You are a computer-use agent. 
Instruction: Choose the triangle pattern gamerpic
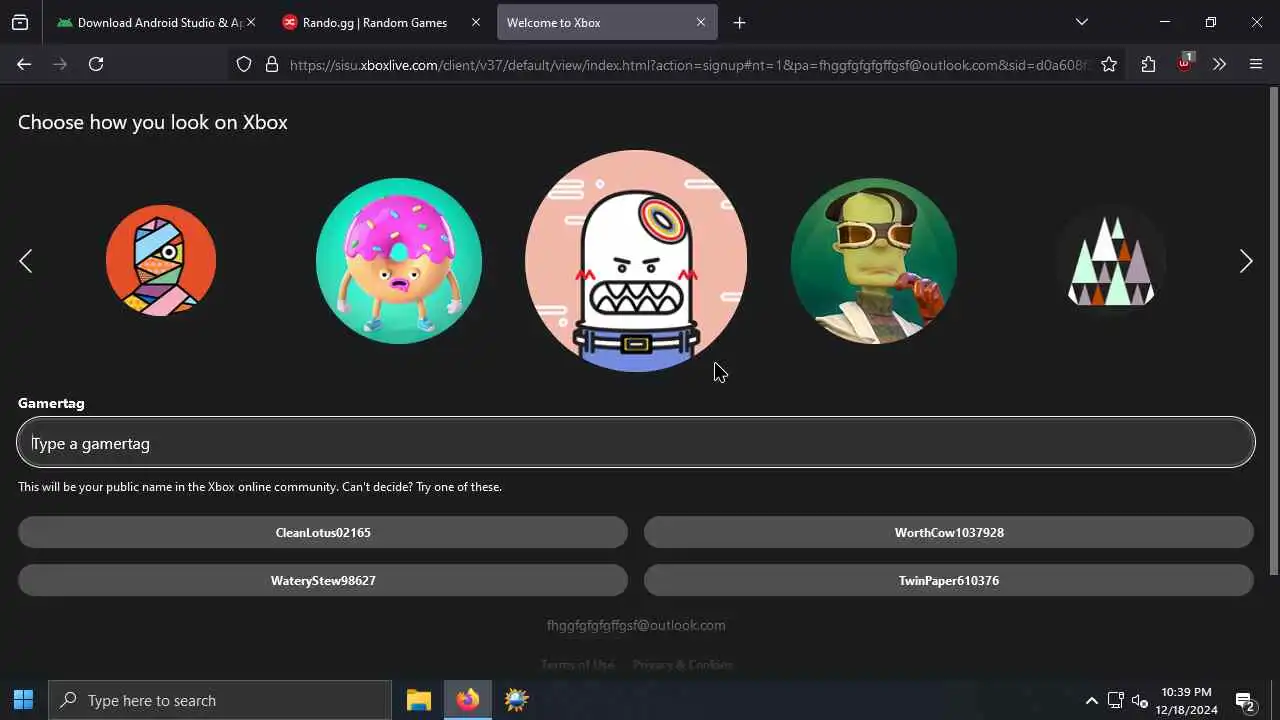coord(1111,261)
